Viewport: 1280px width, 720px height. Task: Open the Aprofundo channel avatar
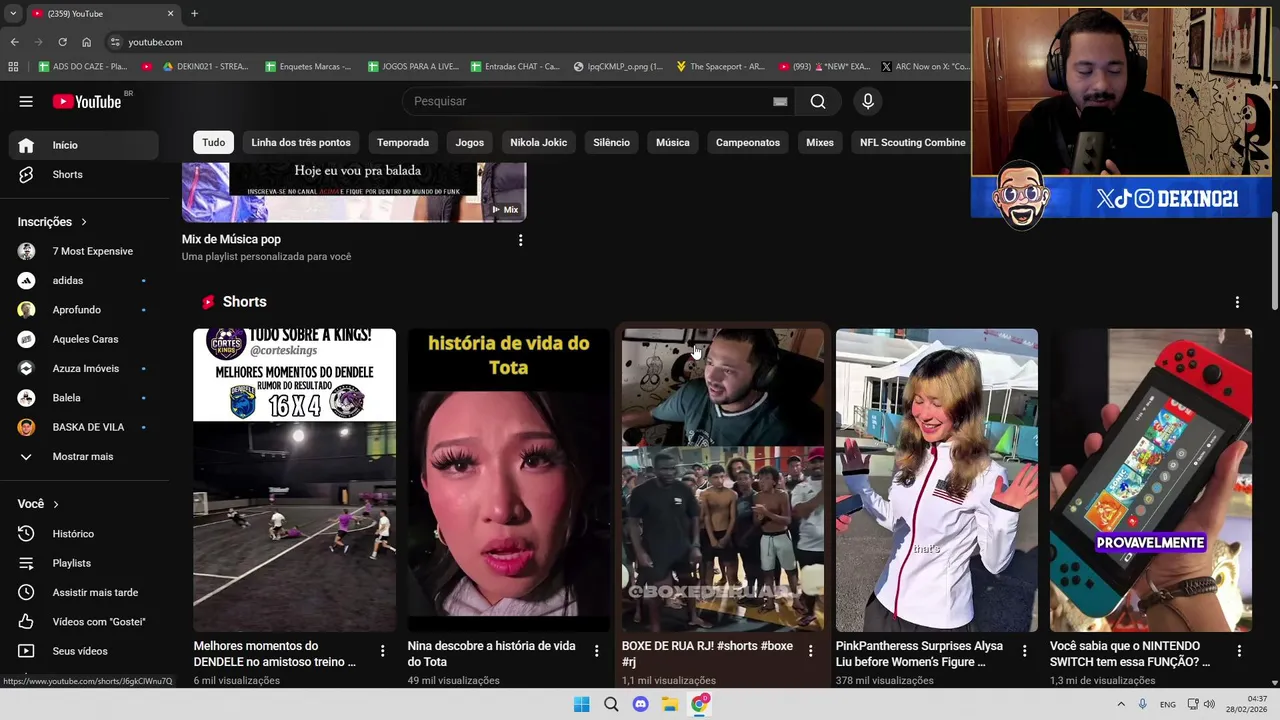(26, 310)
